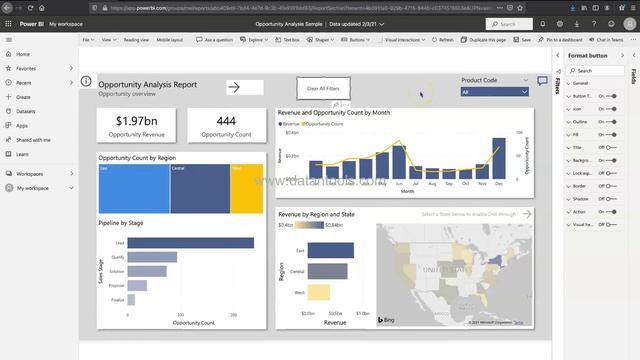Screen dimensions: 640x360
Task: Turn off the Outline toggle
Action: [x=611, y=122]
